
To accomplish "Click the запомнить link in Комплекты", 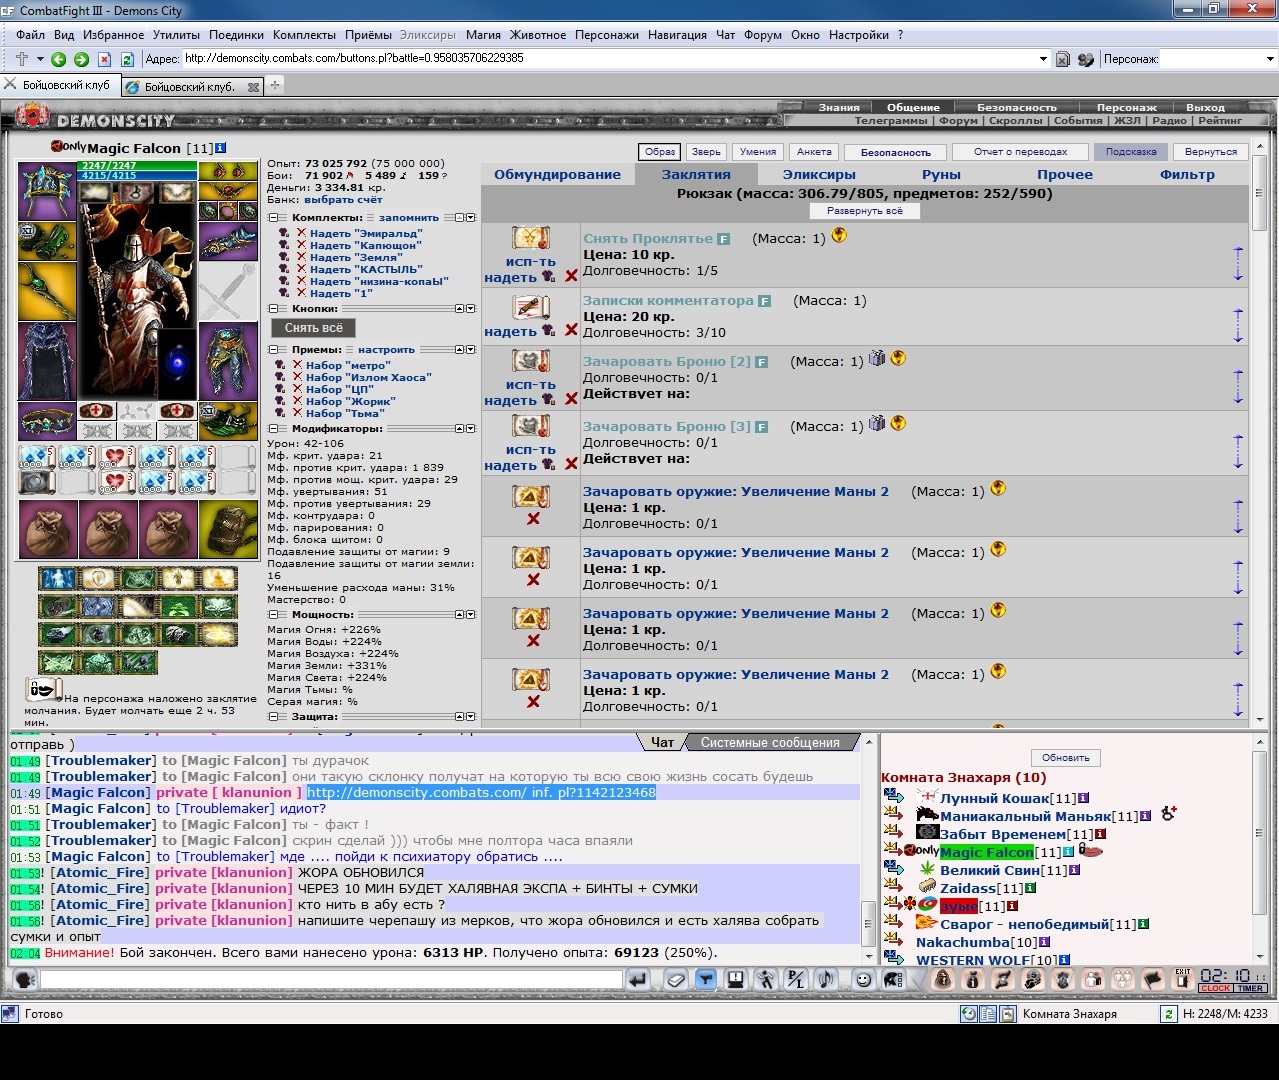I will tap(408, 217).
